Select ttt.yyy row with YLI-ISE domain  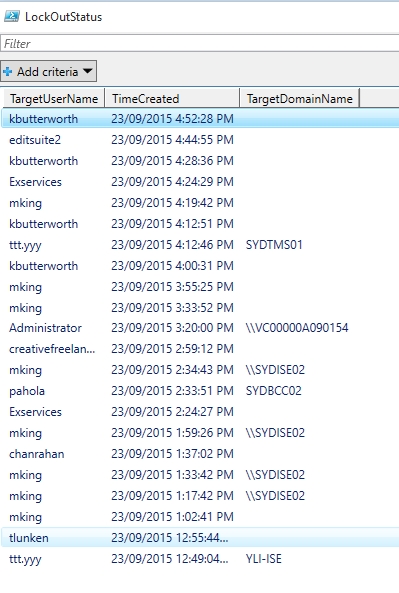pyautogui.click(x=200, y=559)
